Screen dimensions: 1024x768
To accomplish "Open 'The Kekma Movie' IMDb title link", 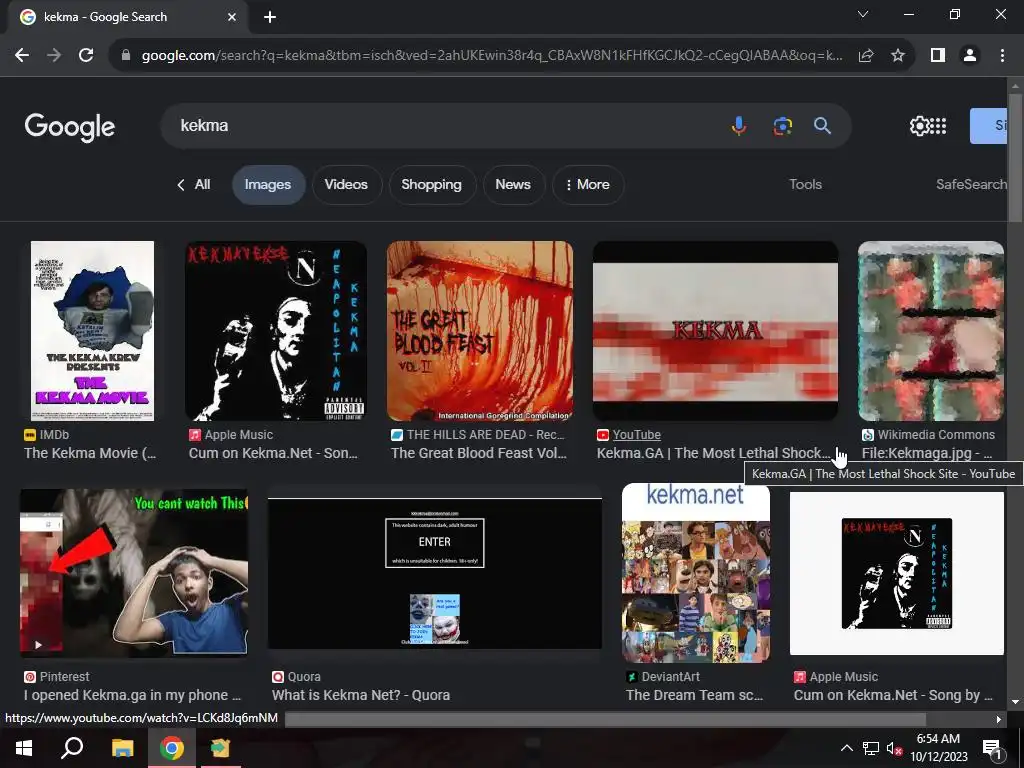I will 90,453.
